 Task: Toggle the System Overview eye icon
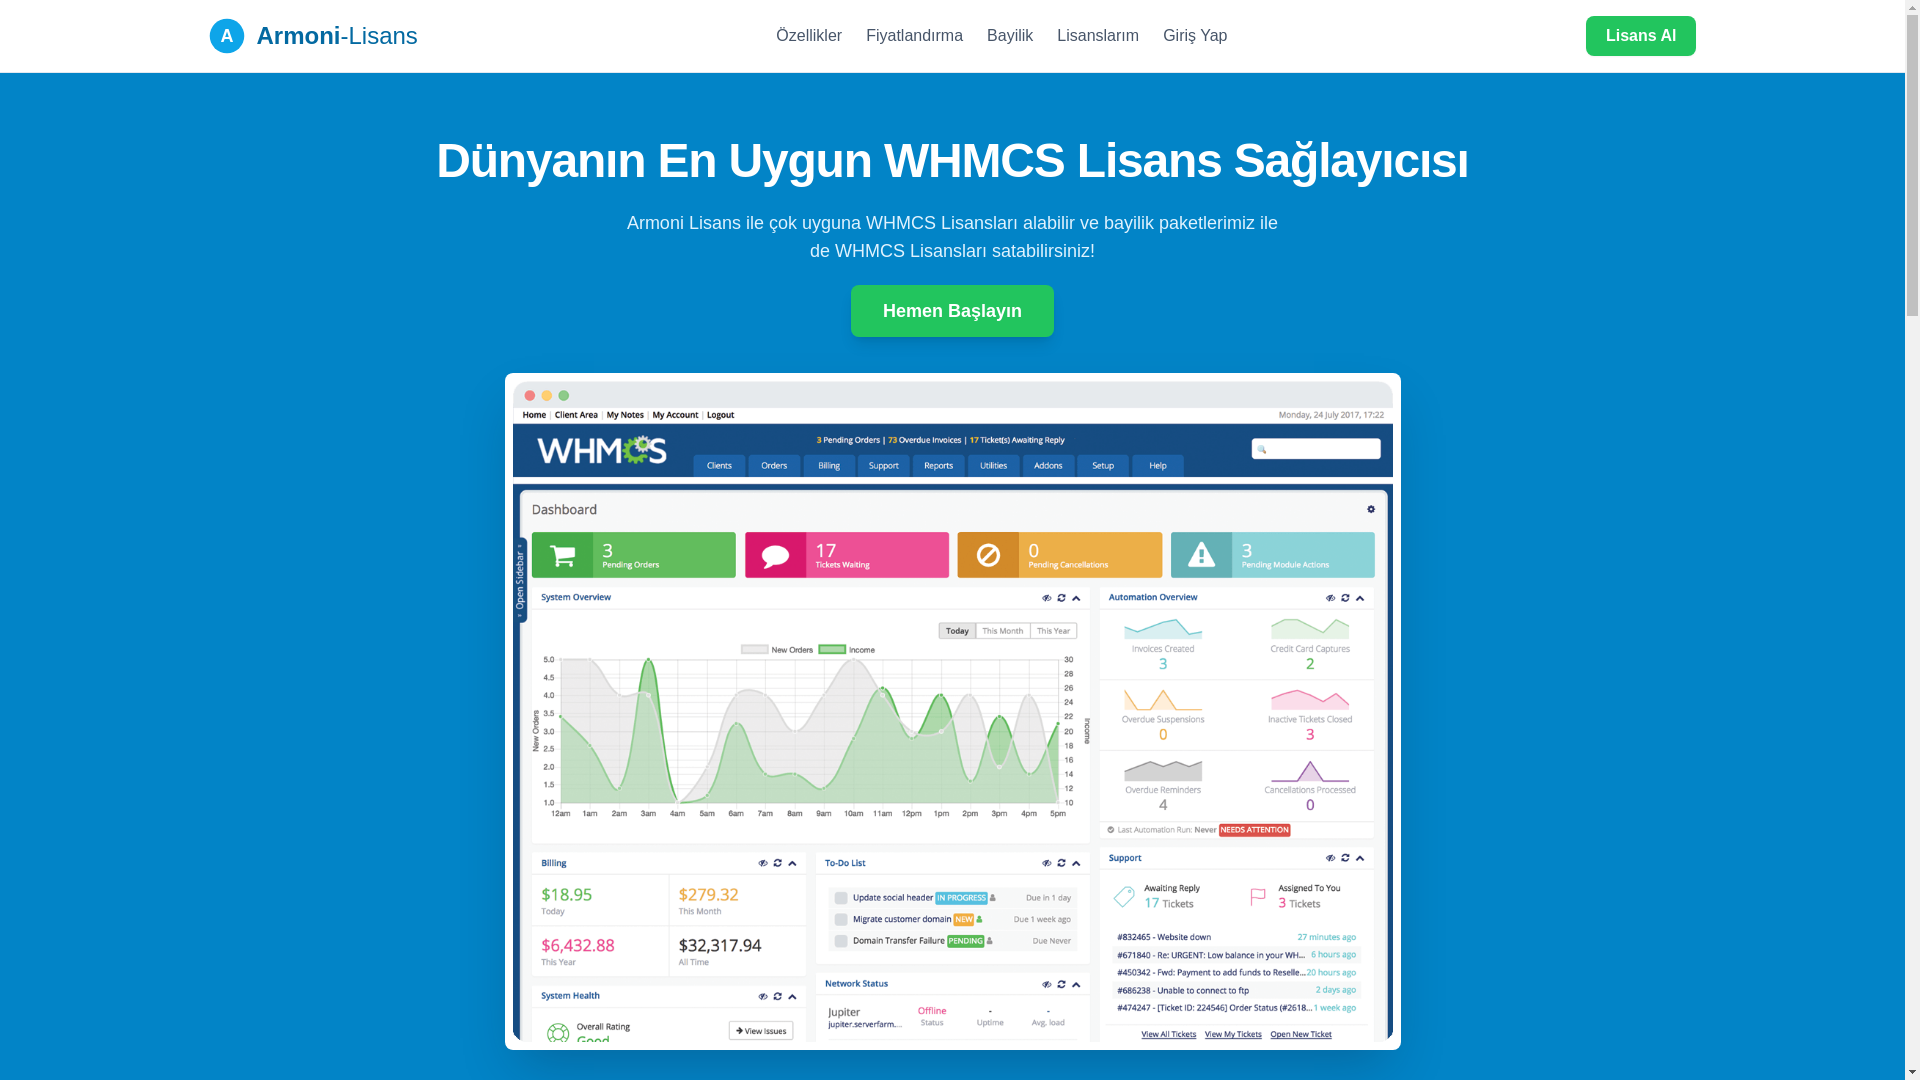tap(1047, 598)
